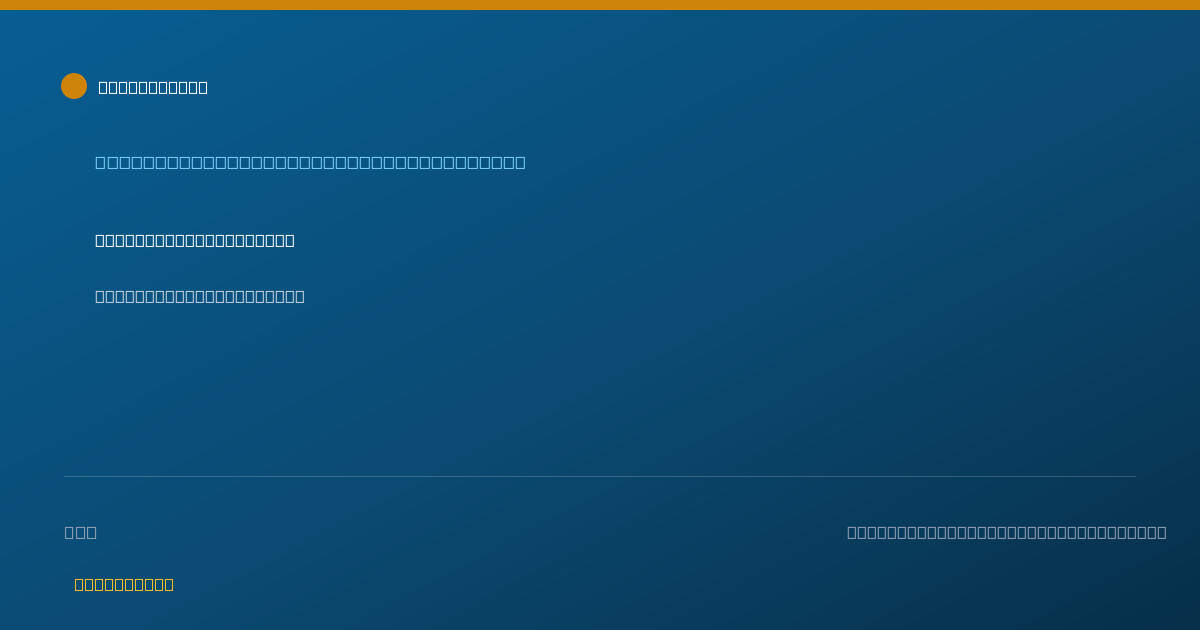
Task: Click the orange accent bar along the top
Action: click(x=600, y=5)
